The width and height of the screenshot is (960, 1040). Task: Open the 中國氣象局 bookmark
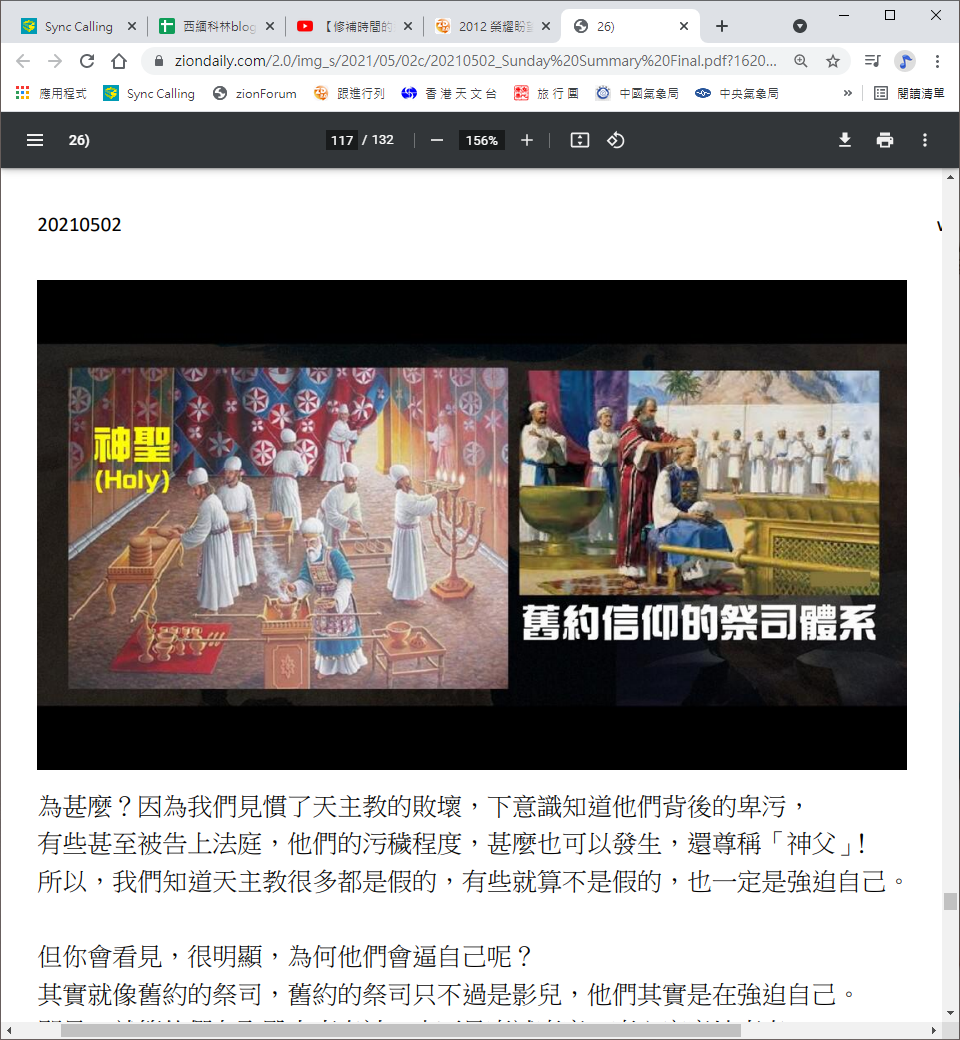pos(637,94)
